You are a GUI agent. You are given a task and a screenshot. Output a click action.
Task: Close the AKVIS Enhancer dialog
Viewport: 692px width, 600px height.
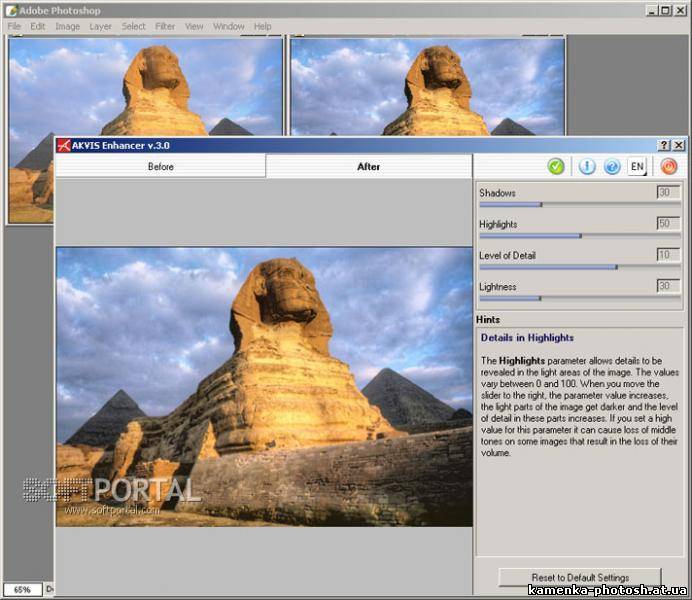[679, 145]
